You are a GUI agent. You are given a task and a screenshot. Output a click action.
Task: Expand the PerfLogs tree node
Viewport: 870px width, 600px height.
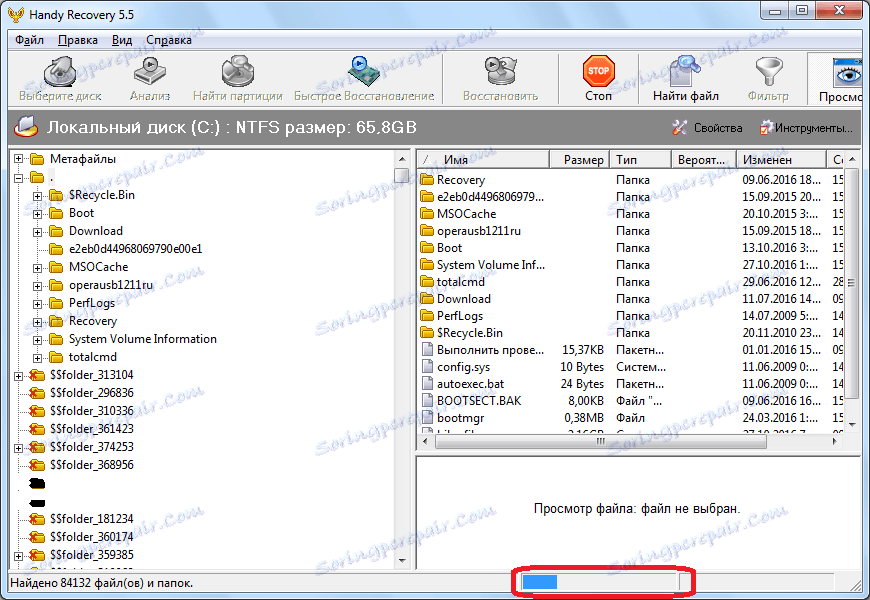37,304
